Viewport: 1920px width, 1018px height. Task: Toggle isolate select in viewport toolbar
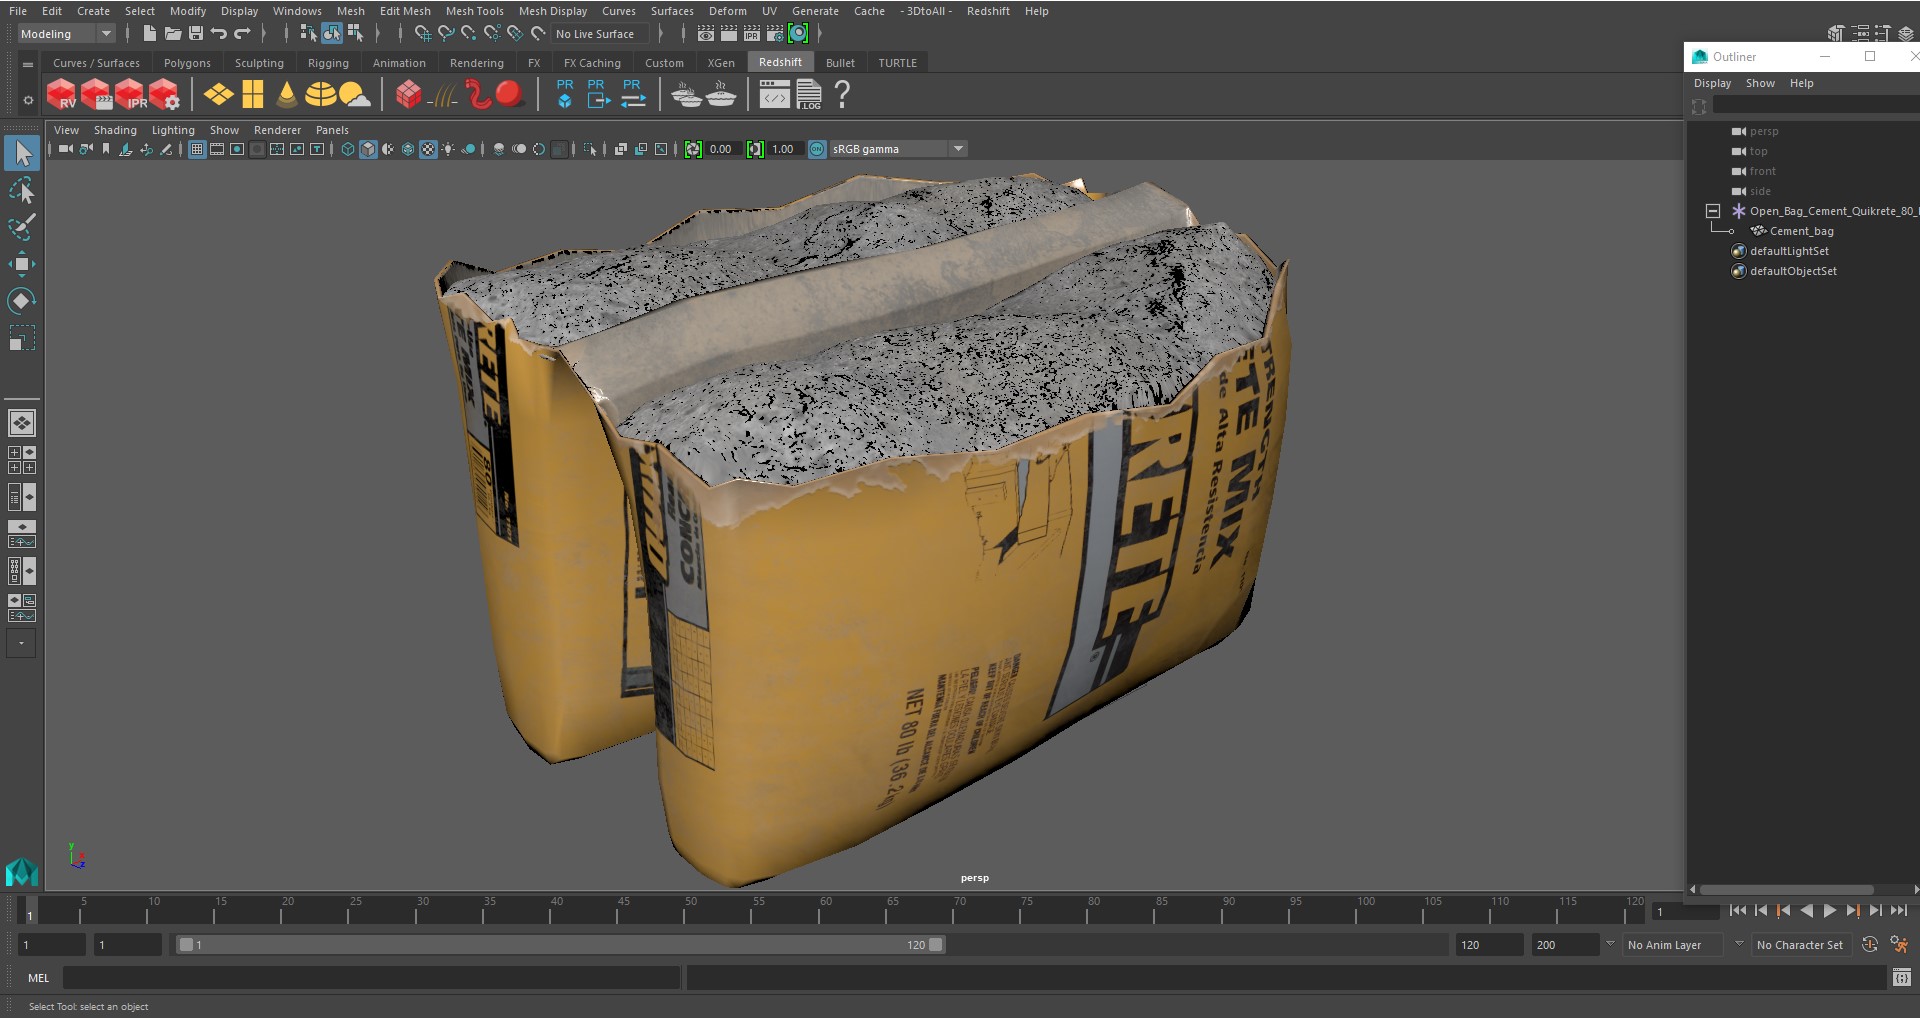click(590, 149)
